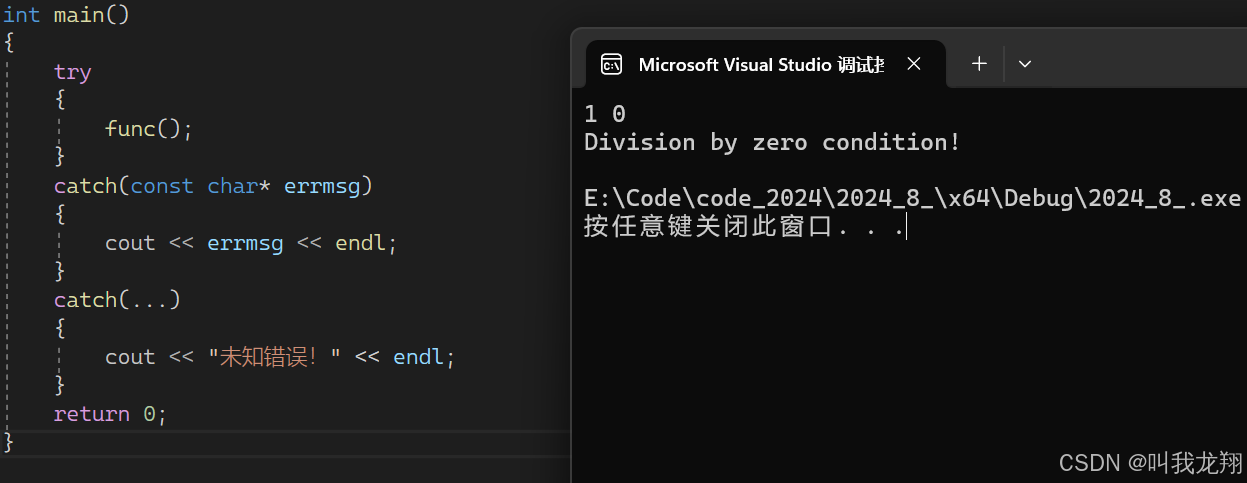The image size is (1247, 483).
Task: Click the catch(...) line in the editor
Action: coord(117,300)
